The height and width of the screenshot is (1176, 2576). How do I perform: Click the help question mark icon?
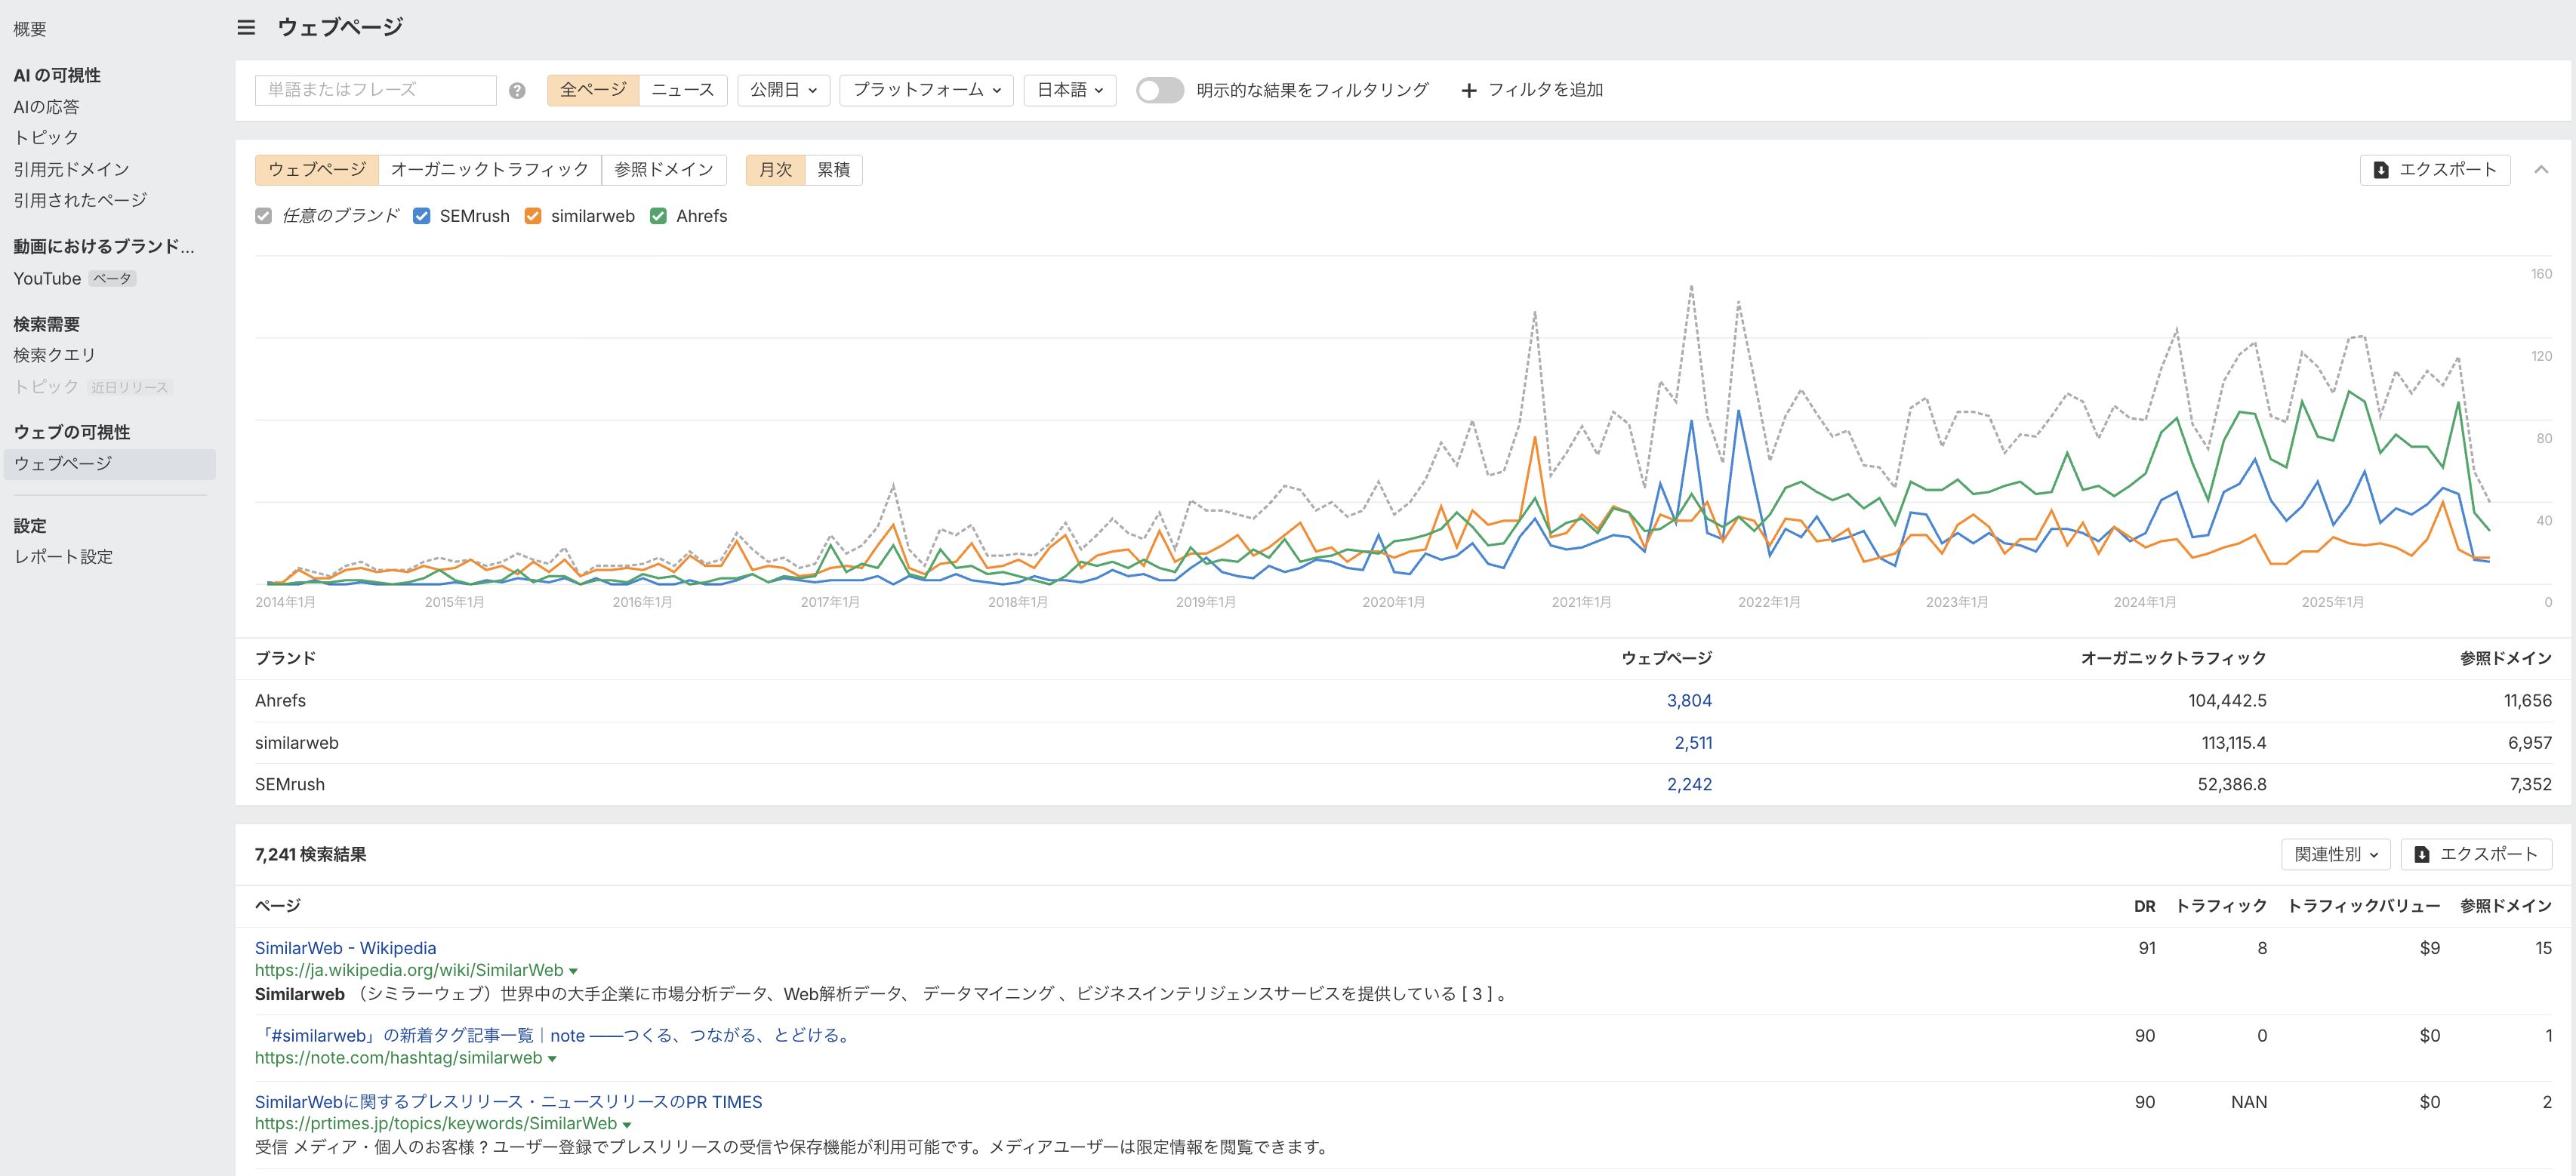pos(517,90)
